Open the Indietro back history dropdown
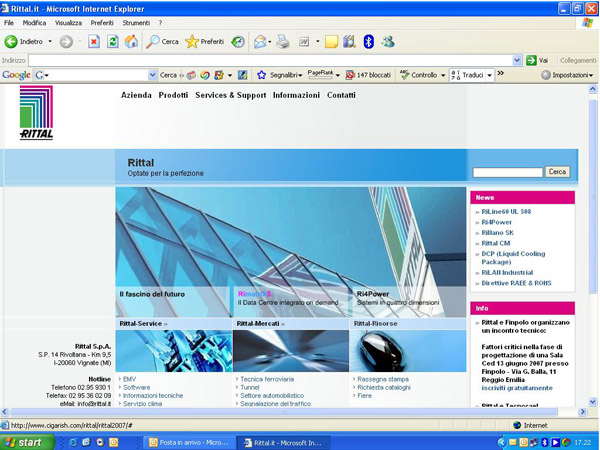 [50, 41]
